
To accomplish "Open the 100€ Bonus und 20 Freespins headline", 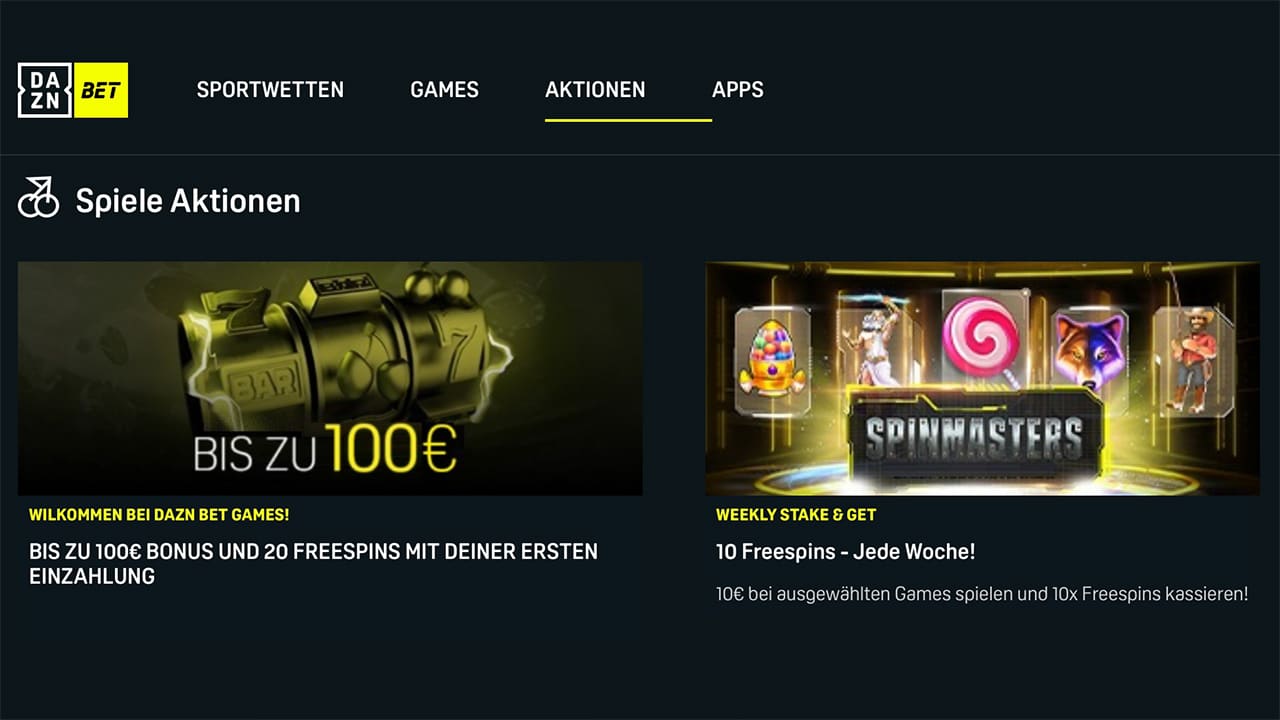I will (313, 563).
